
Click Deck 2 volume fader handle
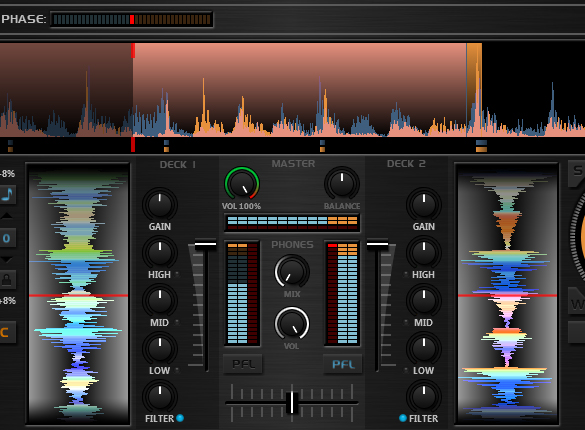tap(377, 245)
